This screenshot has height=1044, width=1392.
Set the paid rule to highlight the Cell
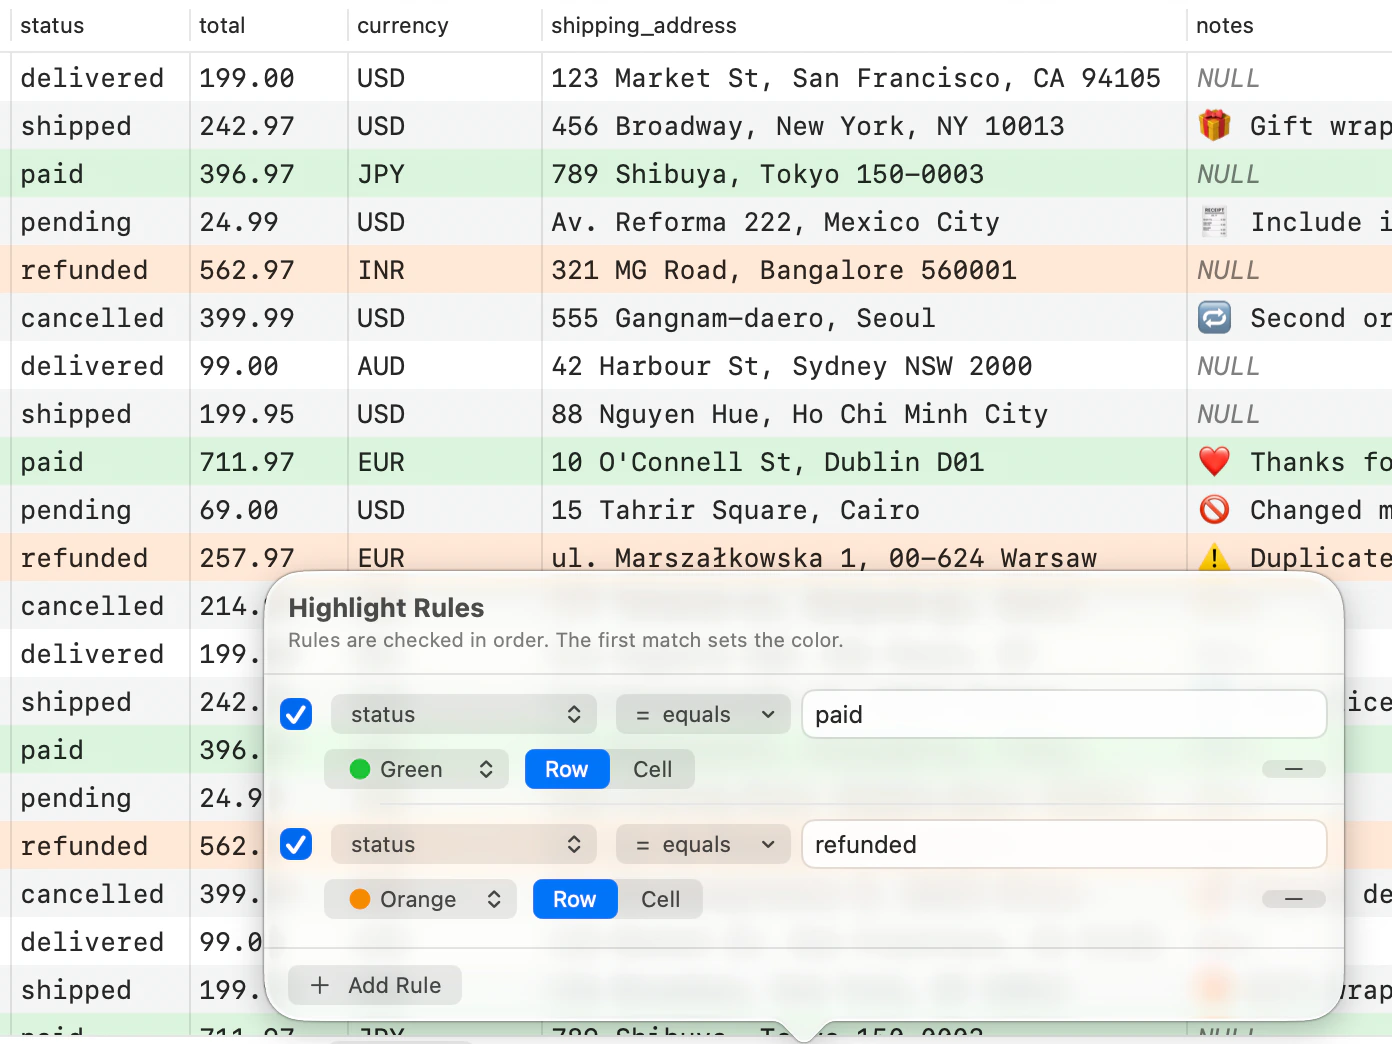653,769
